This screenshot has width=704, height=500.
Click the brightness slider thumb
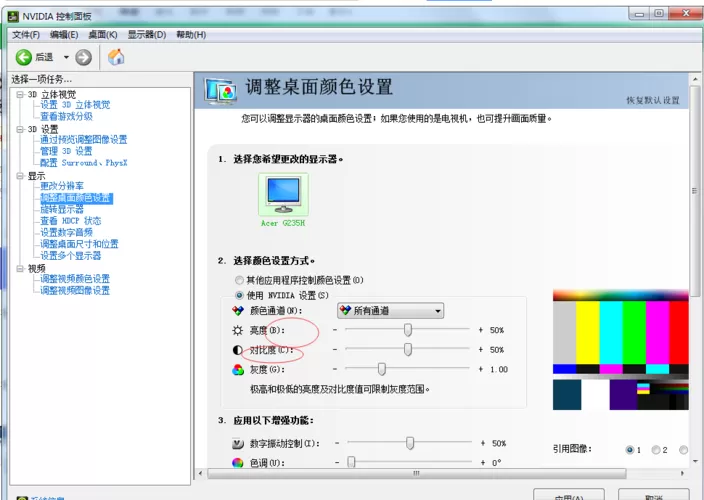pos(408,330)
